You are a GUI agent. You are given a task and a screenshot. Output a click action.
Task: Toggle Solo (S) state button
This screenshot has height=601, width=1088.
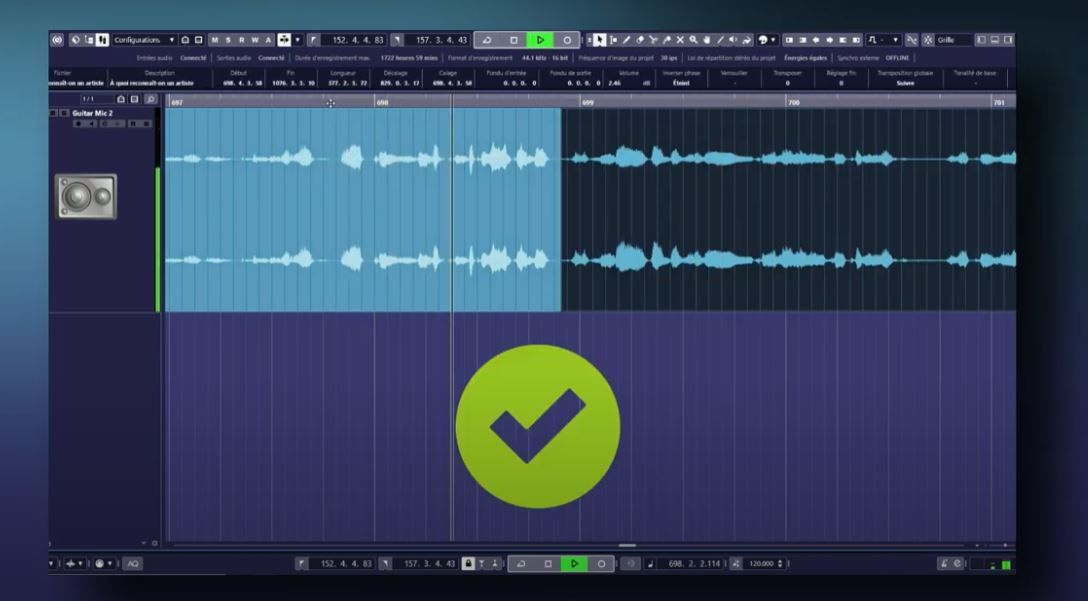[x=228, y=40]
